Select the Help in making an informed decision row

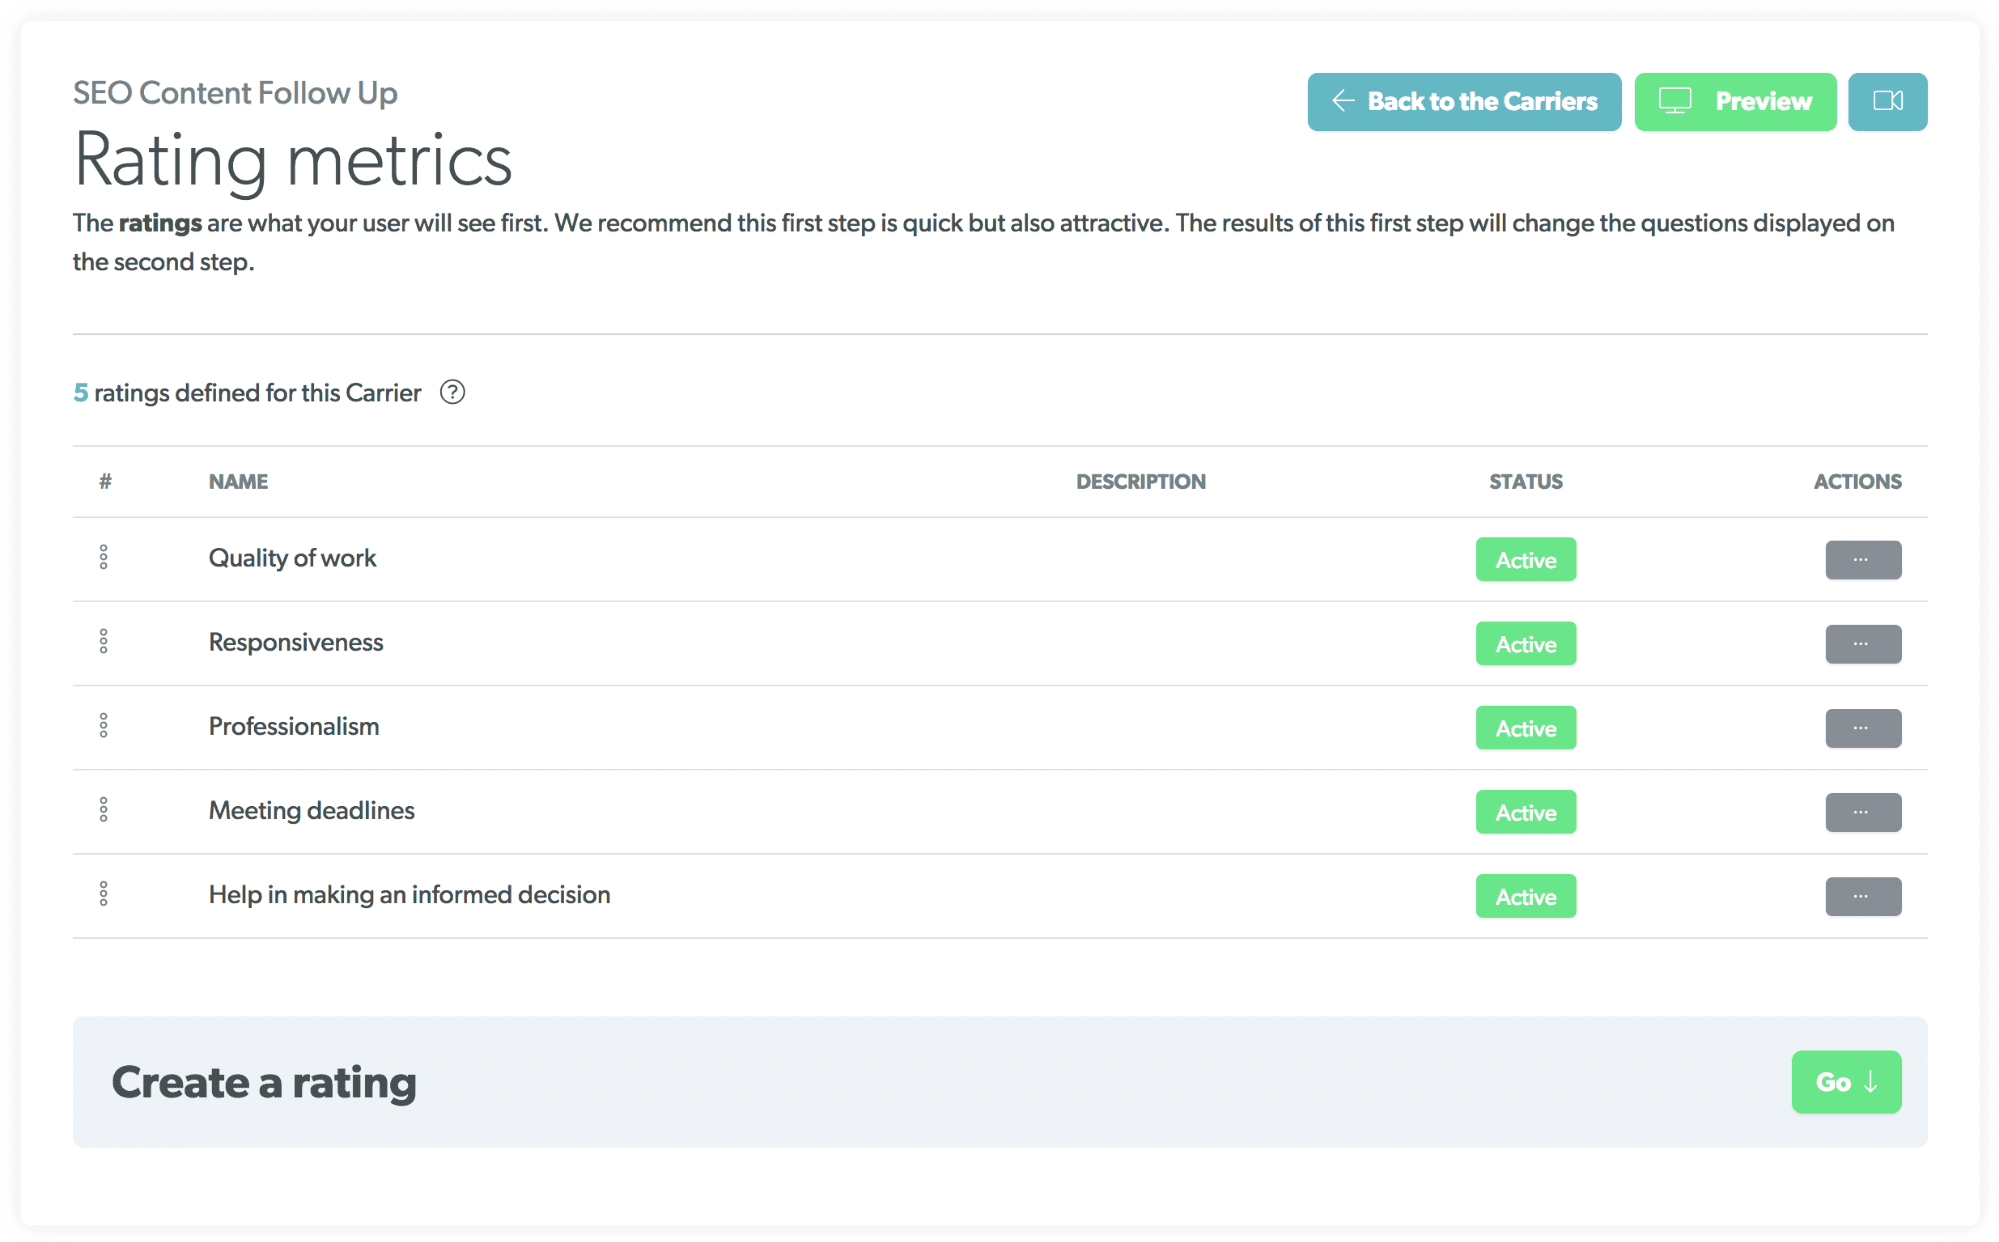409,895
